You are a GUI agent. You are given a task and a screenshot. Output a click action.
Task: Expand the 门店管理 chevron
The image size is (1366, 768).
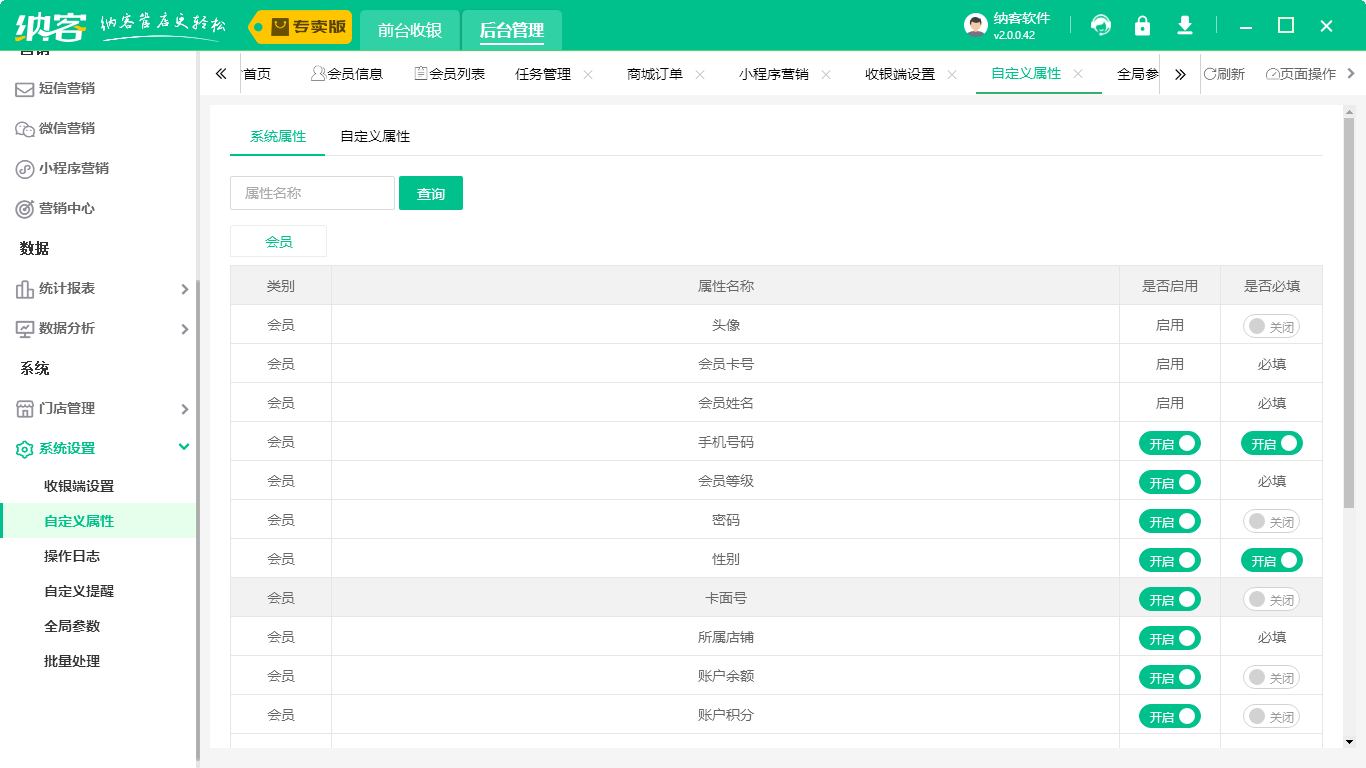pyautogui.click(x=184, y=409)
